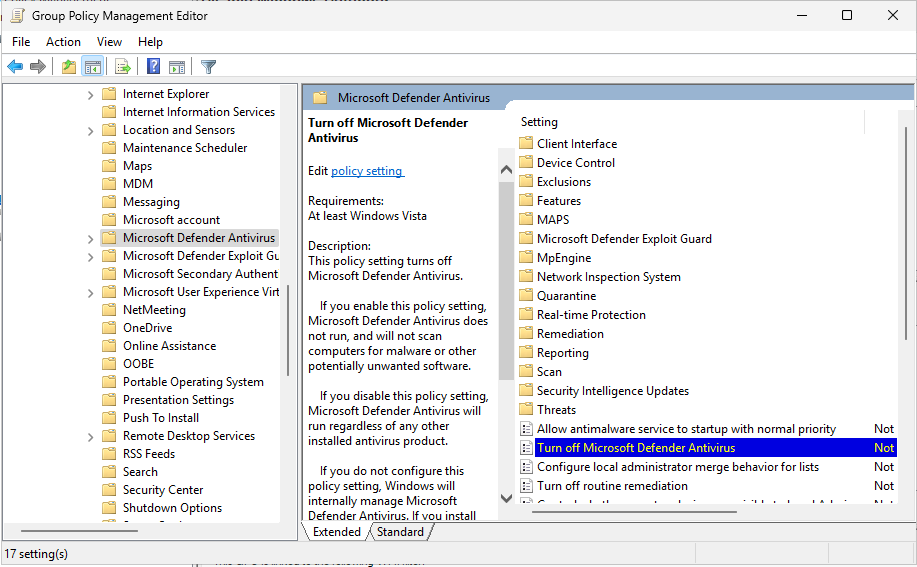Click the MpEngine folder icon
The width and height of the screenshot is (917, 567).
pyautogui.click(x=526, y=257)
